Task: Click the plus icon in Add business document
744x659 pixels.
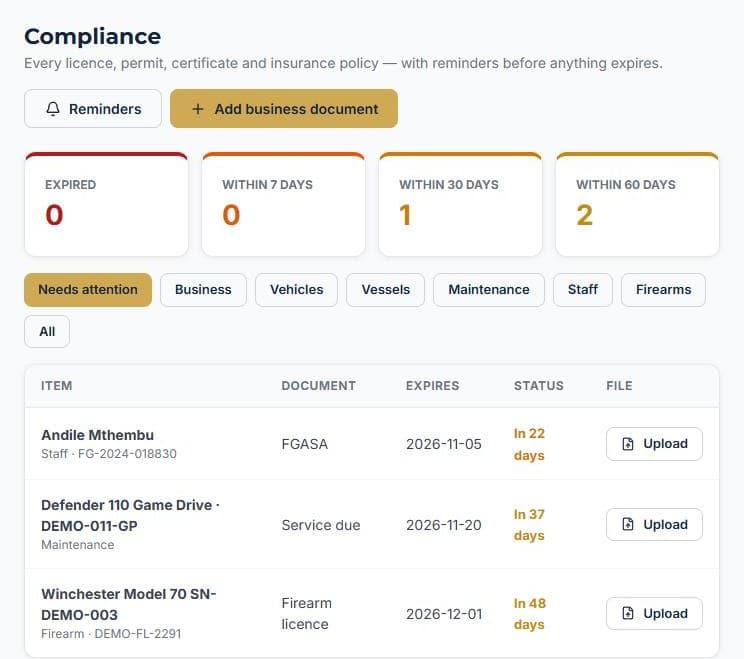Action: (198, 109)
